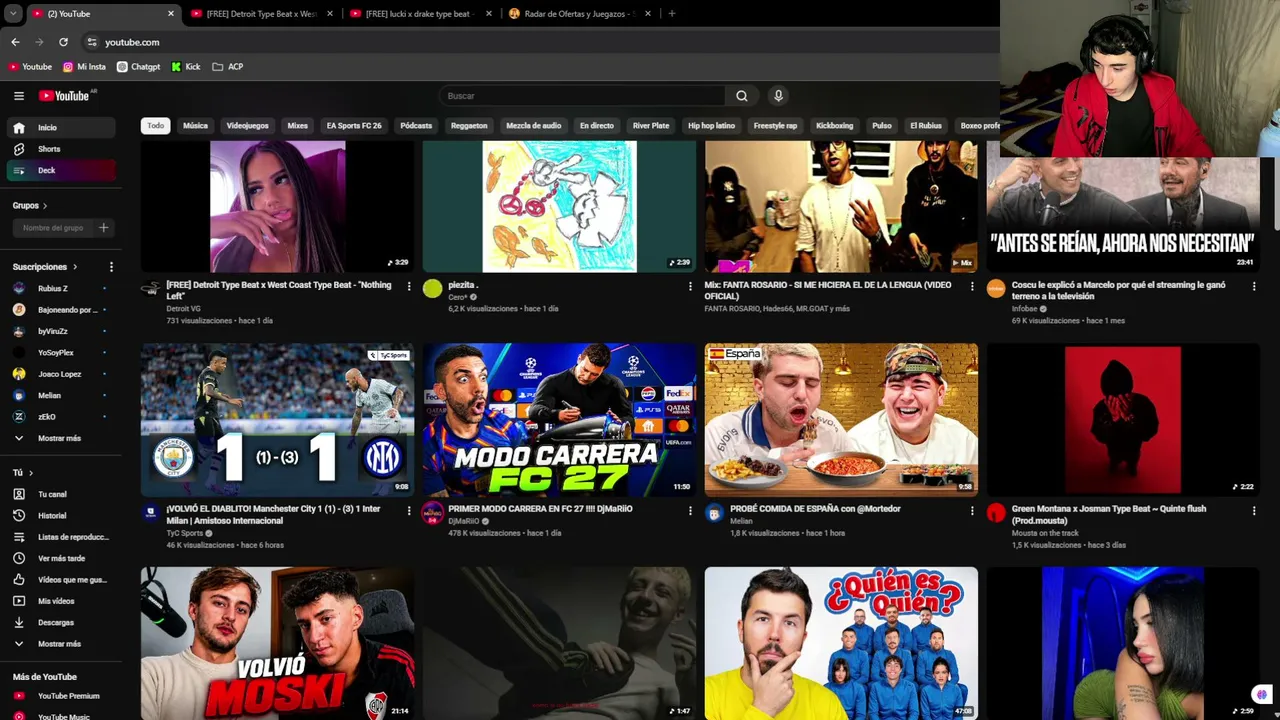
Task: Select the EA Sports FC 26 chip
Action: click(x=354, y=126)
